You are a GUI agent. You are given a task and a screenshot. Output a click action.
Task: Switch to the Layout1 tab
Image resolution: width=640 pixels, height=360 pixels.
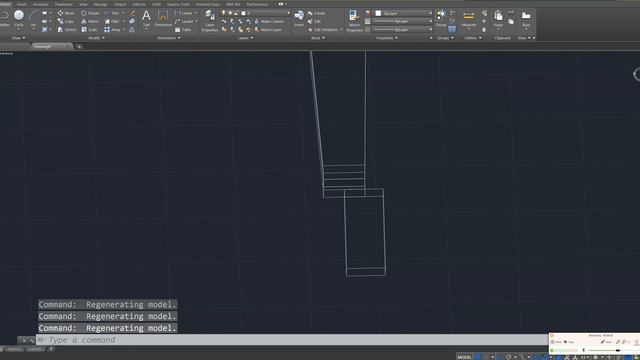[x=14, y=349]
